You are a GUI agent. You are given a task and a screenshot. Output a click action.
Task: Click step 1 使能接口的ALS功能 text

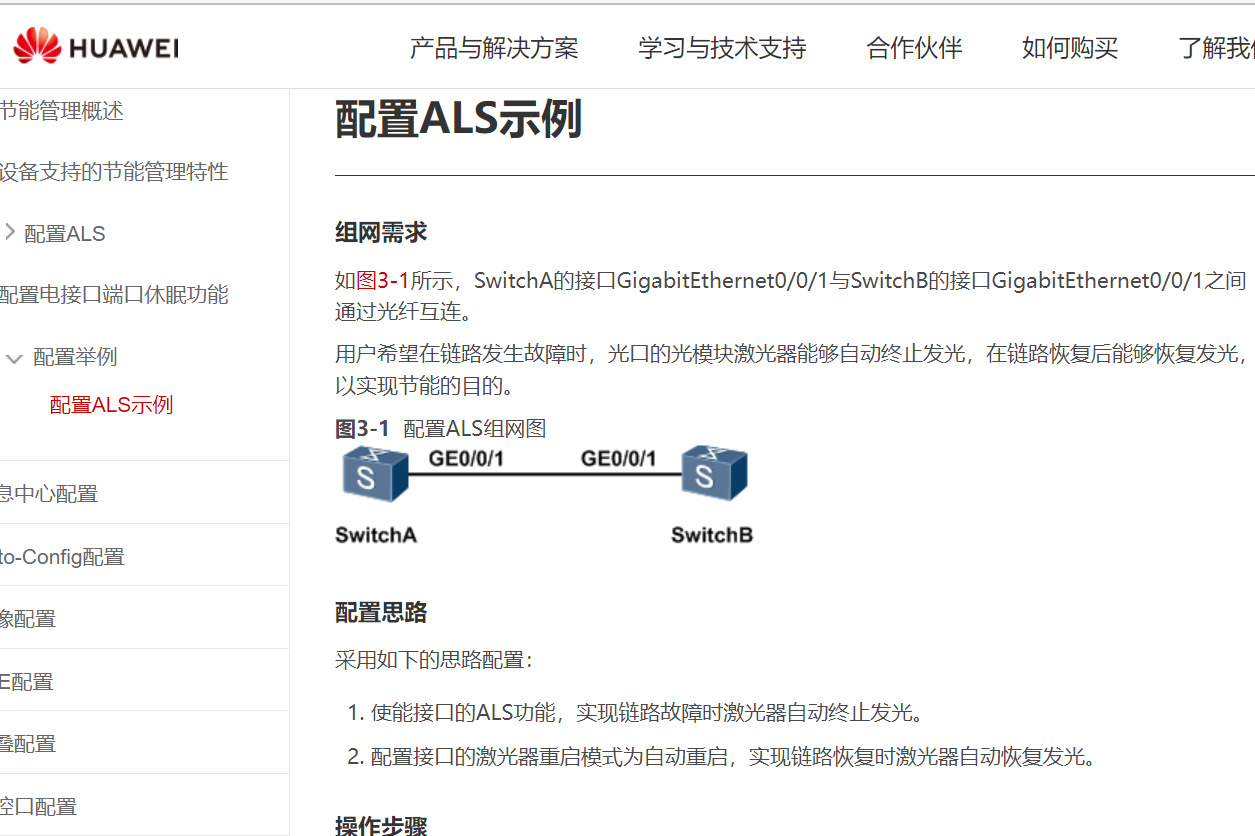[x=647, y=713]
